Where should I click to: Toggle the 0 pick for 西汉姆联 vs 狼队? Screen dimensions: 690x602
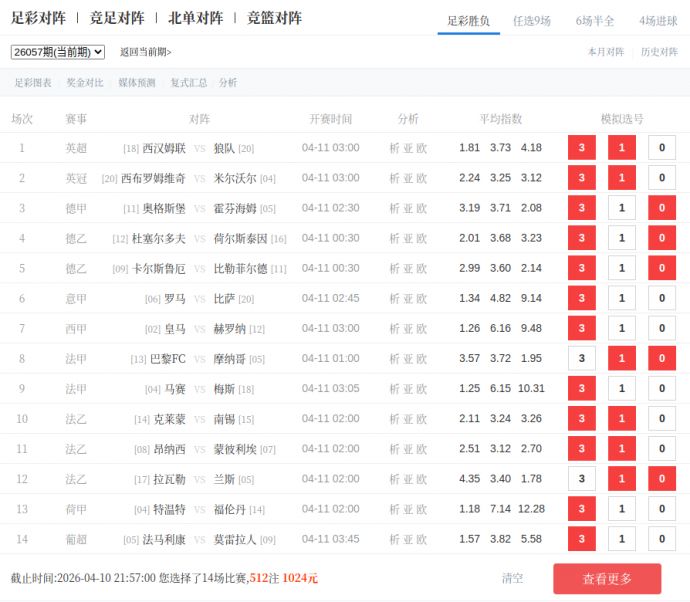661,148
